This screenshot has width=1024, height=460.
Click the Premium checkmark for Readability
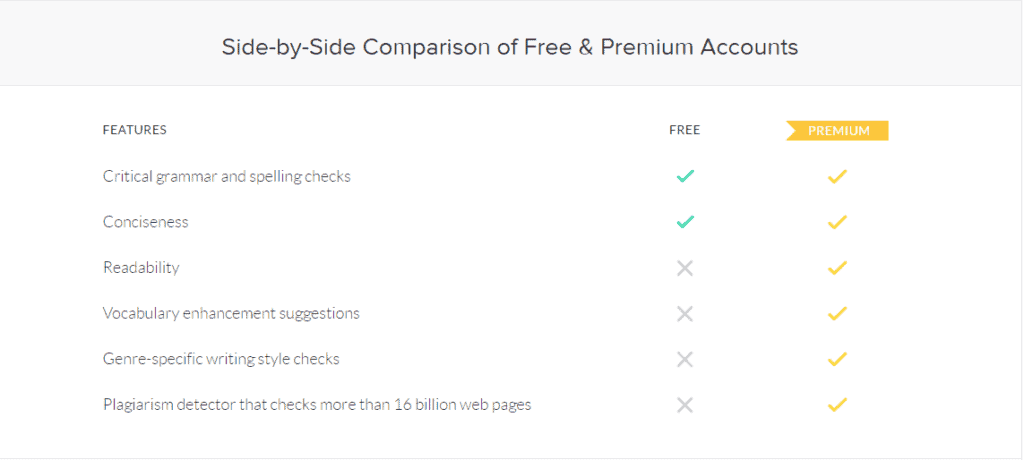coord(837,267)
